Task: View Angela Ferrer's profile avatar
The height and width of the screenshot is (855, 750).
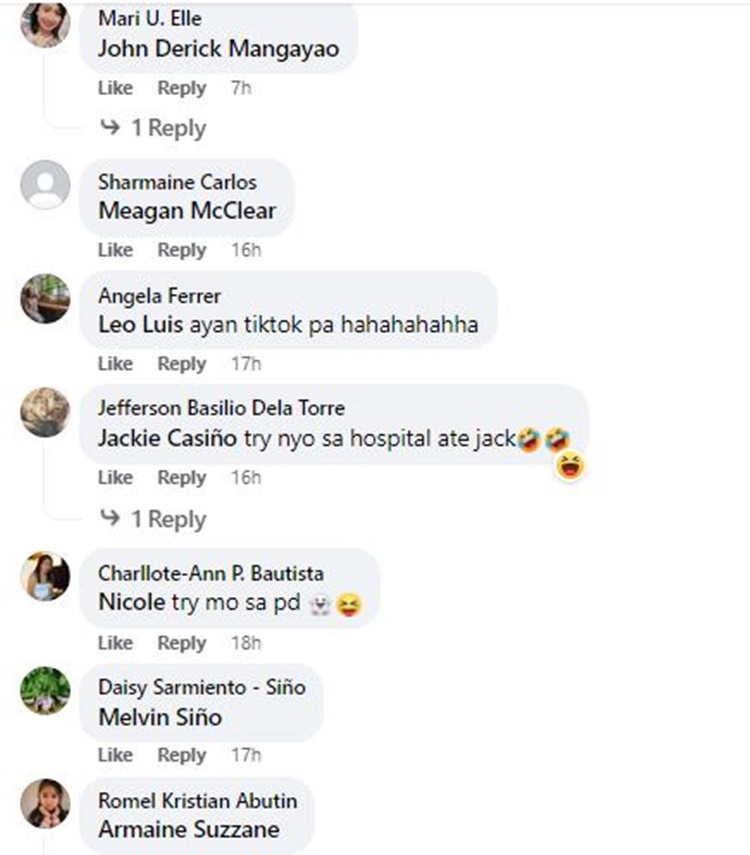Action: pyautogui.click(x=45, y=298)
